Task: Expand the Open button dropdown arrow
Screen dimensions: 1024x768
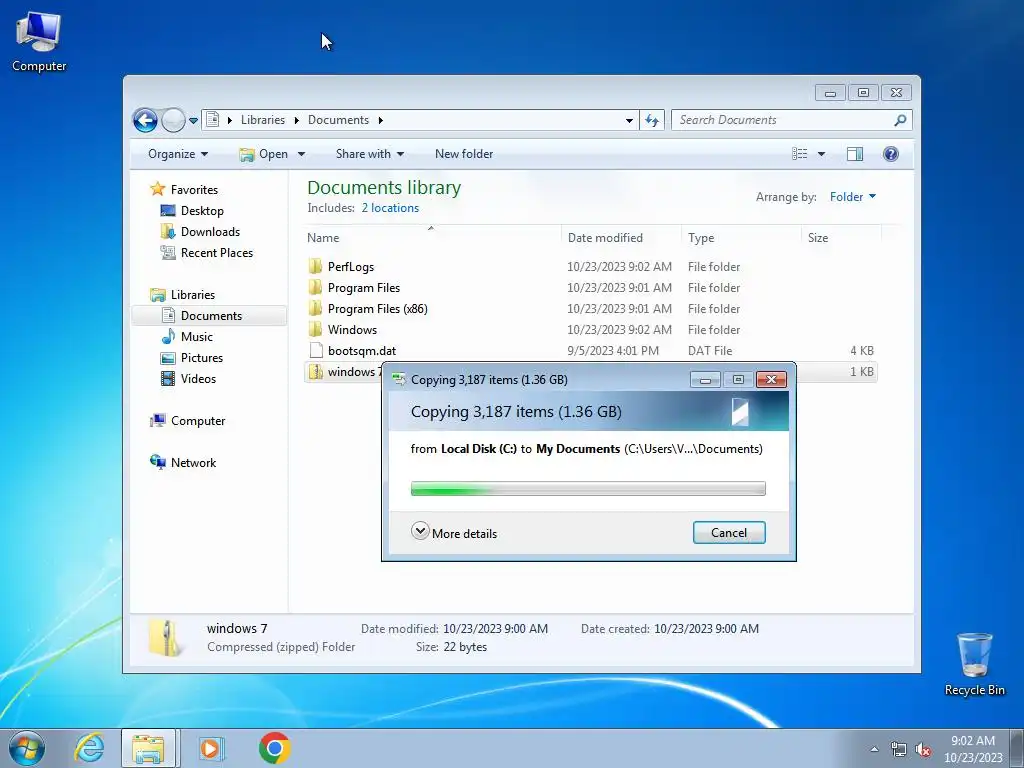Action: 301,154
